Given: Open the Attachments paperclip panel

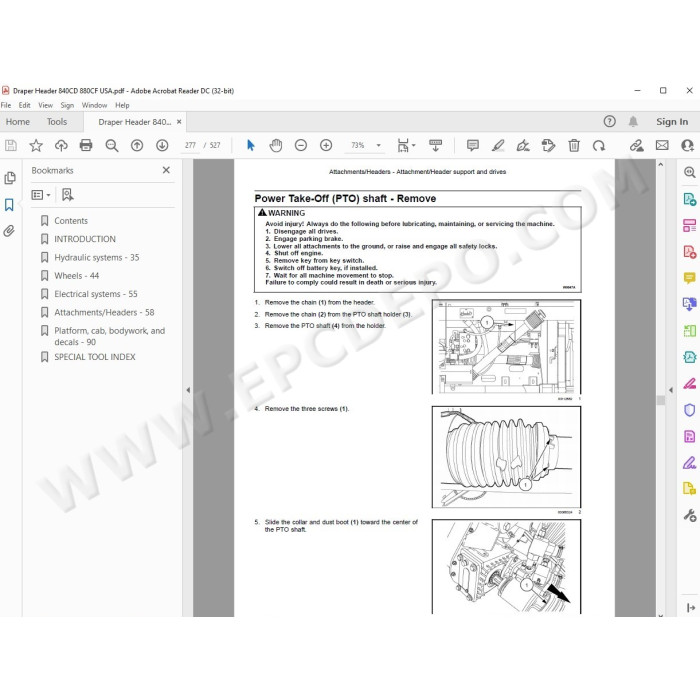Looking at the screenshot, I should point(9,231).
